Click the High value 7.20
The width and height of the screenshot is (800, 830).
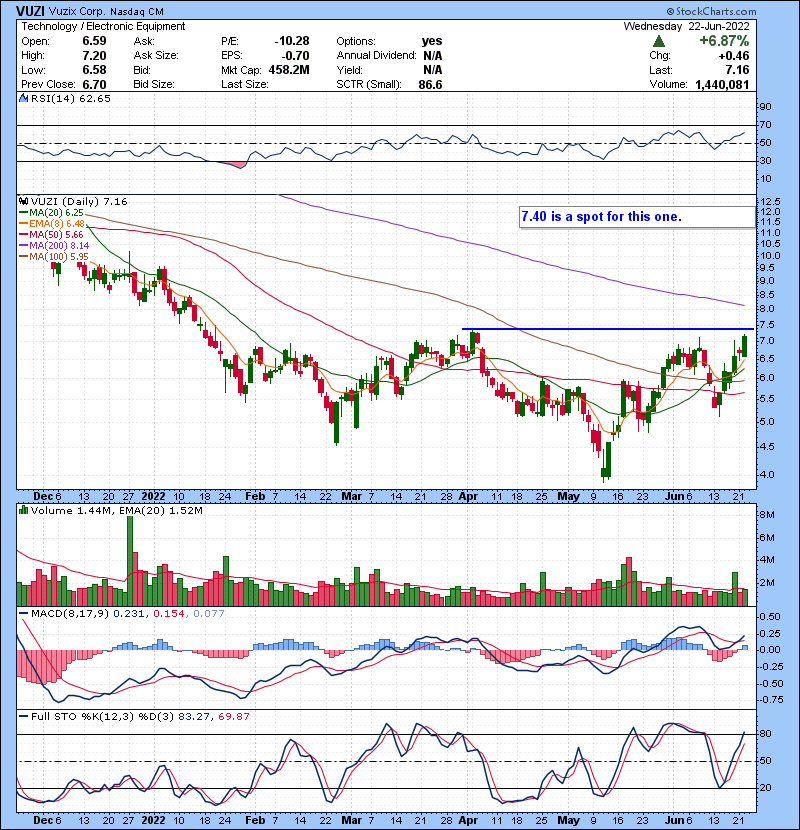(x=94, y=56)
